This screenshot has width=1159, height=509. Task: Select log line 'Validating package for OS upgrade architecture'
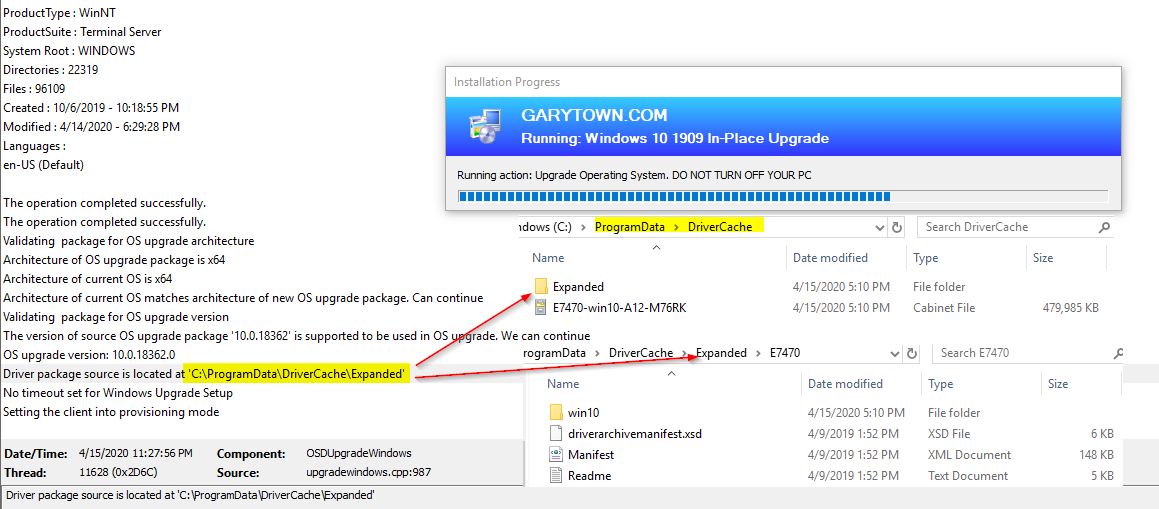129,241
